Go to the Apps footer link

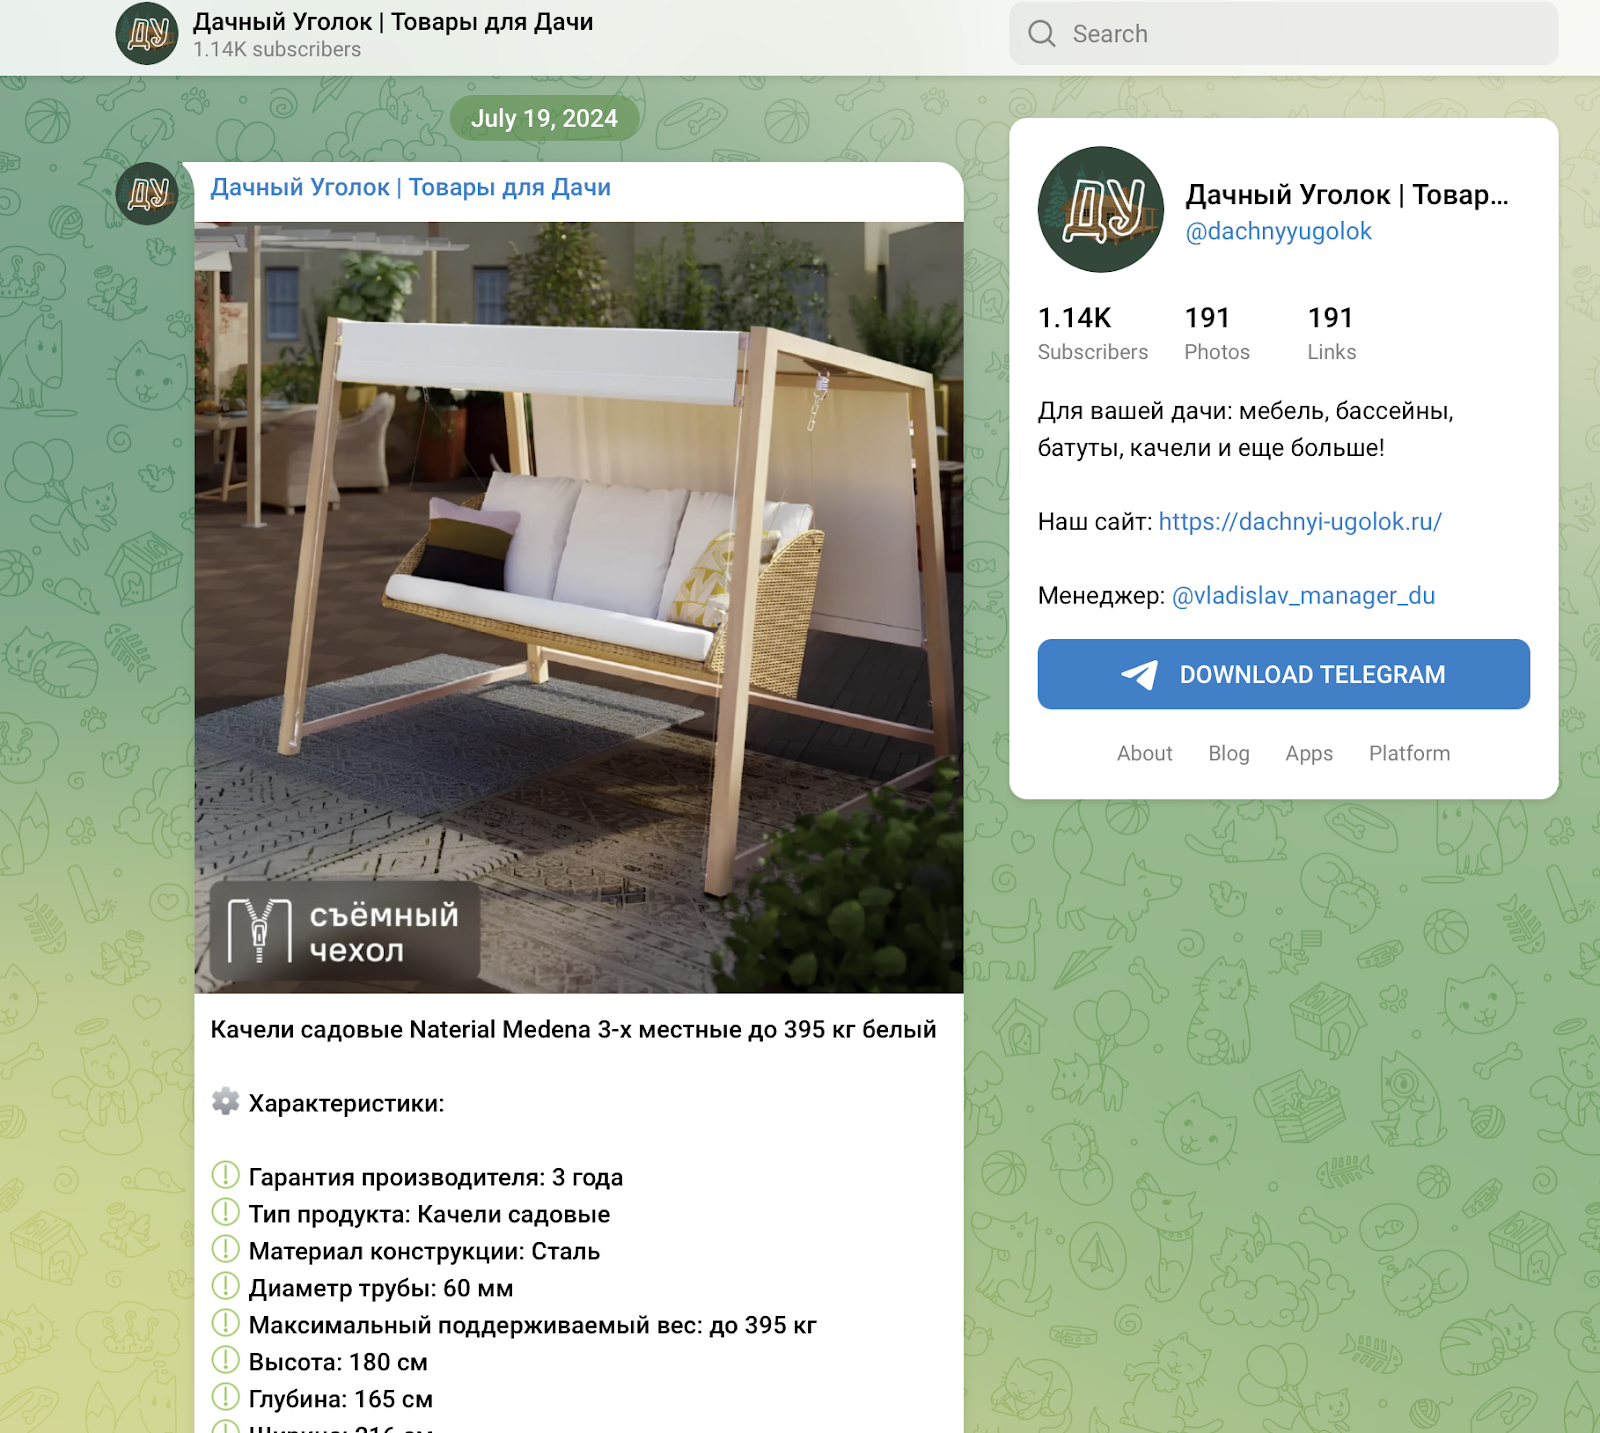(1309, 753)
